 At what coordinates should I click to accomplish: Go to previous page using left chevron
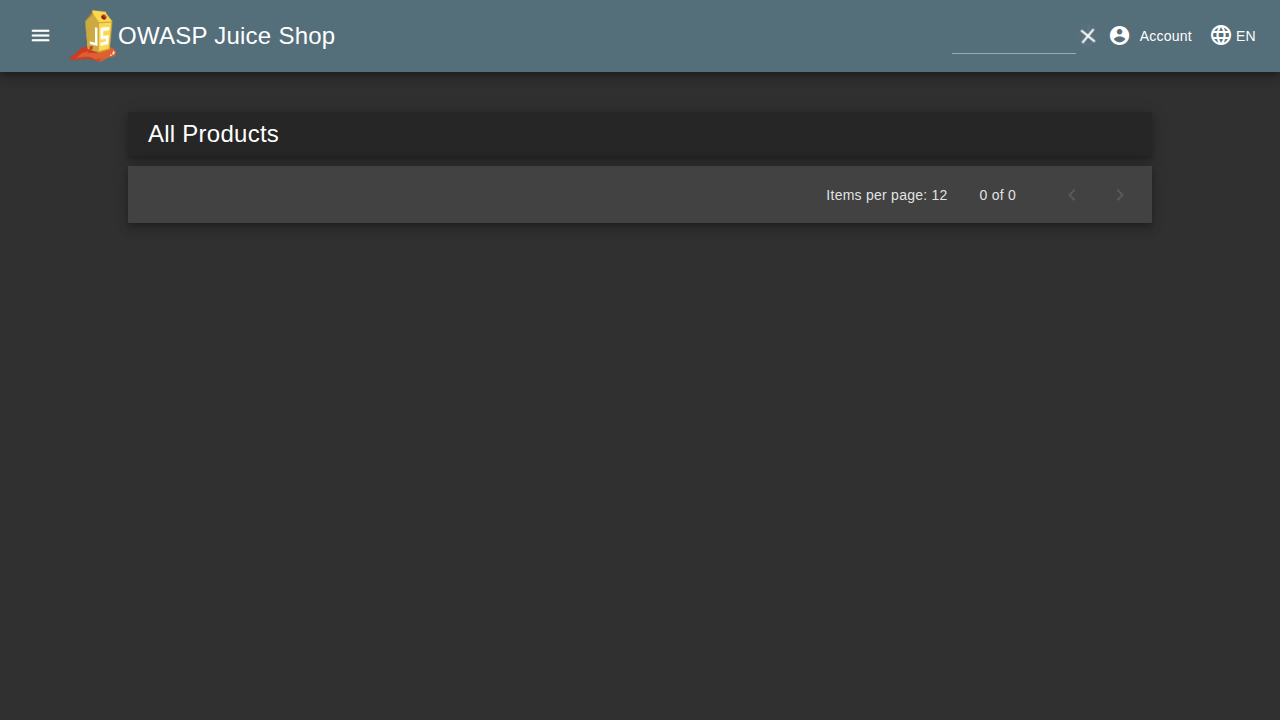1072,195
